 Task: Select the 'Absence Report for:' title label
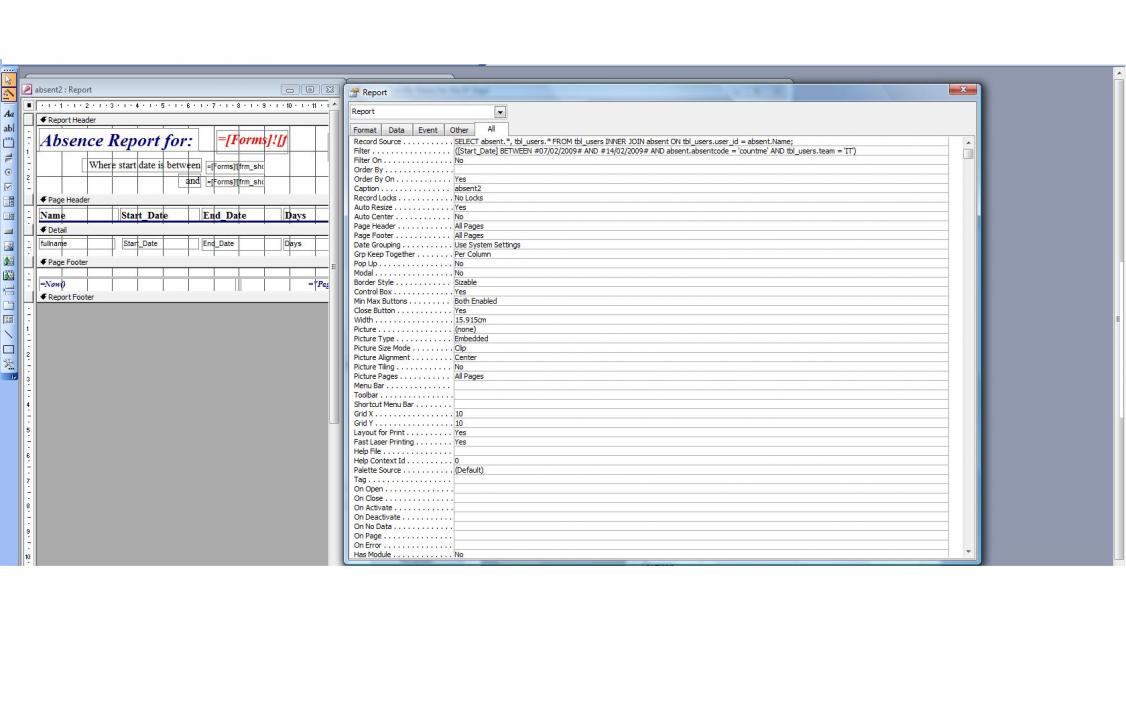pyautogui.click(x=118, y=140)
